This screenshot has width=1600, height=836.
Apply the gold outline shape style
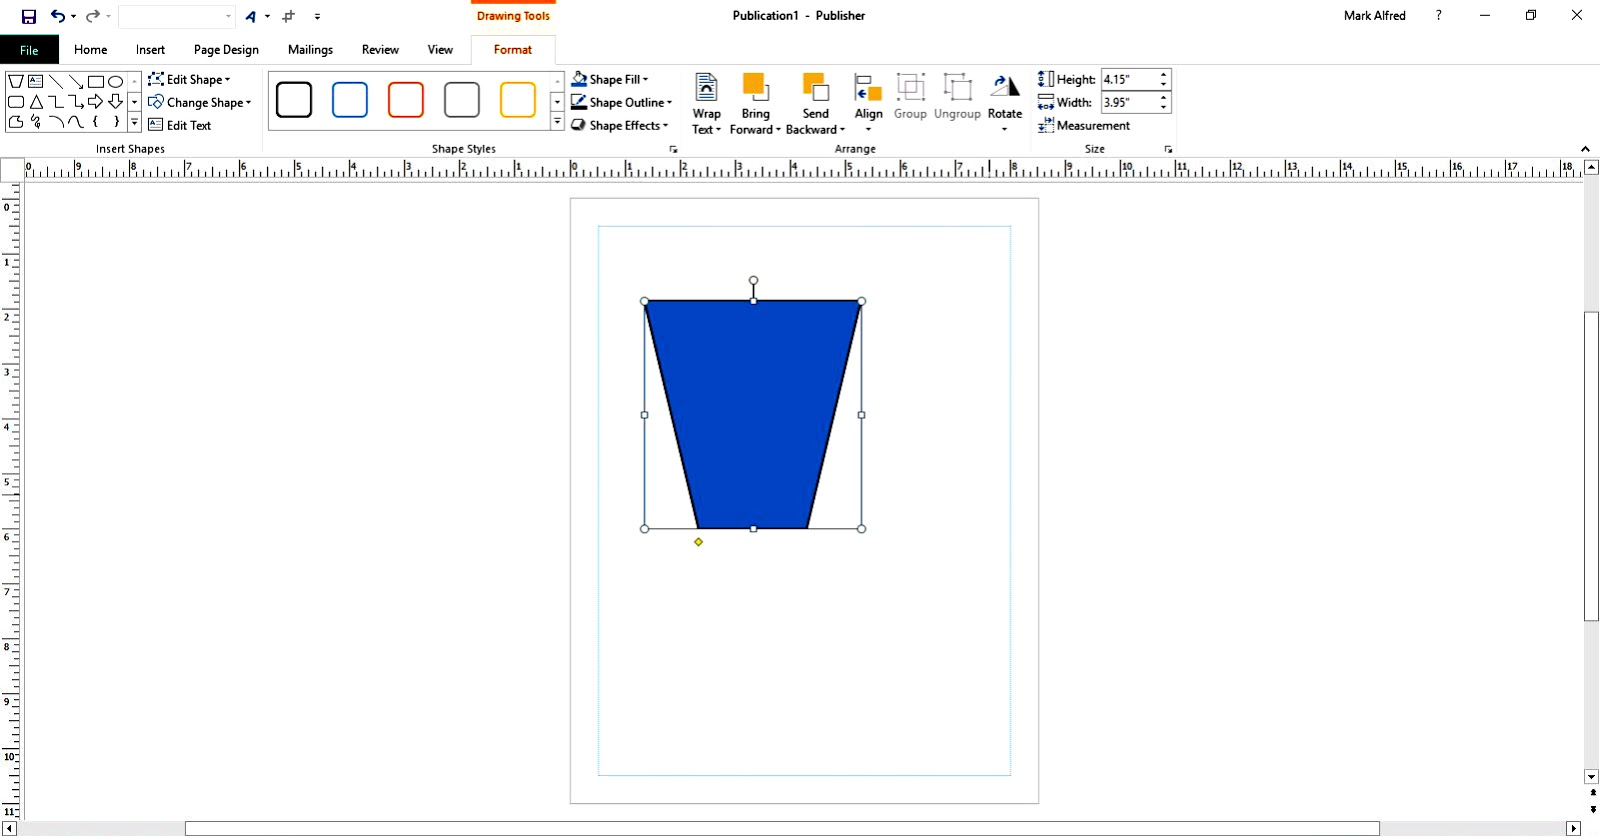point(518,100)
